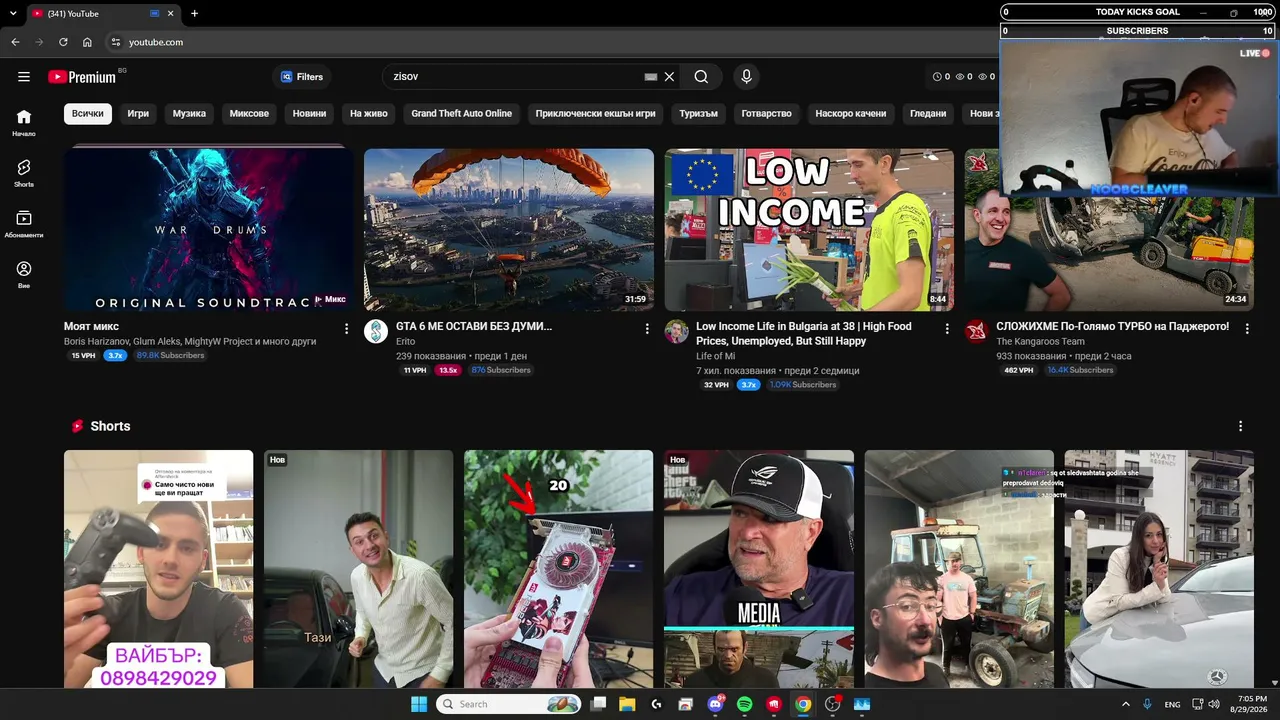The height and width of the screenshot is (720, 1280).
Task: Focus the YouTube search field
Action: [x=515, y=77]
